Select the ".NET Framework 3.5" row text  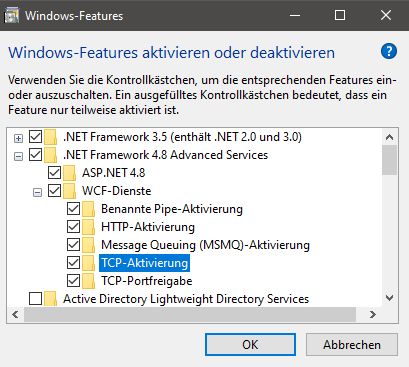click(x=182, y=137)
